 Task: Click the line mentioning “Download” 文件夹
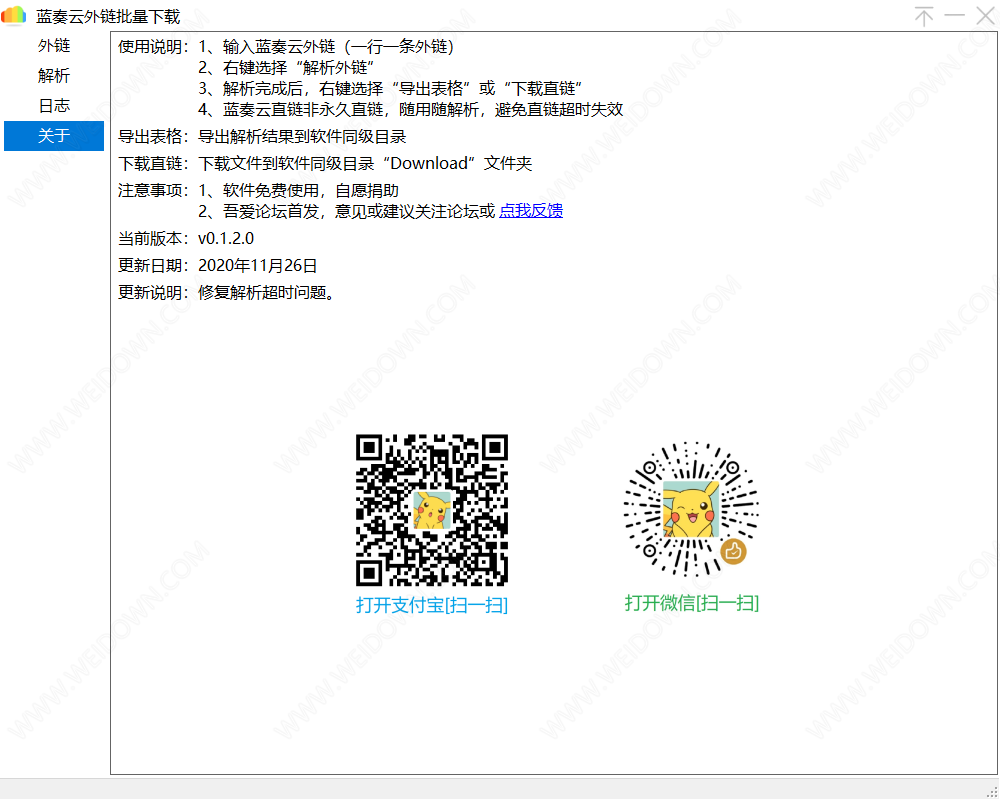point(365,164)
